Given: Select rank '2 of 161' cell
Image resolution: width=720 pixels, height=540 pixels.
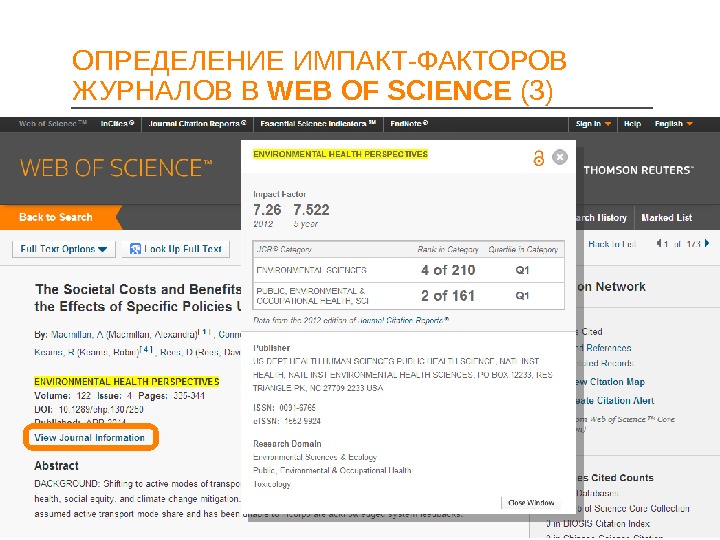Looking at the screenshot, I should pos(448,296).
